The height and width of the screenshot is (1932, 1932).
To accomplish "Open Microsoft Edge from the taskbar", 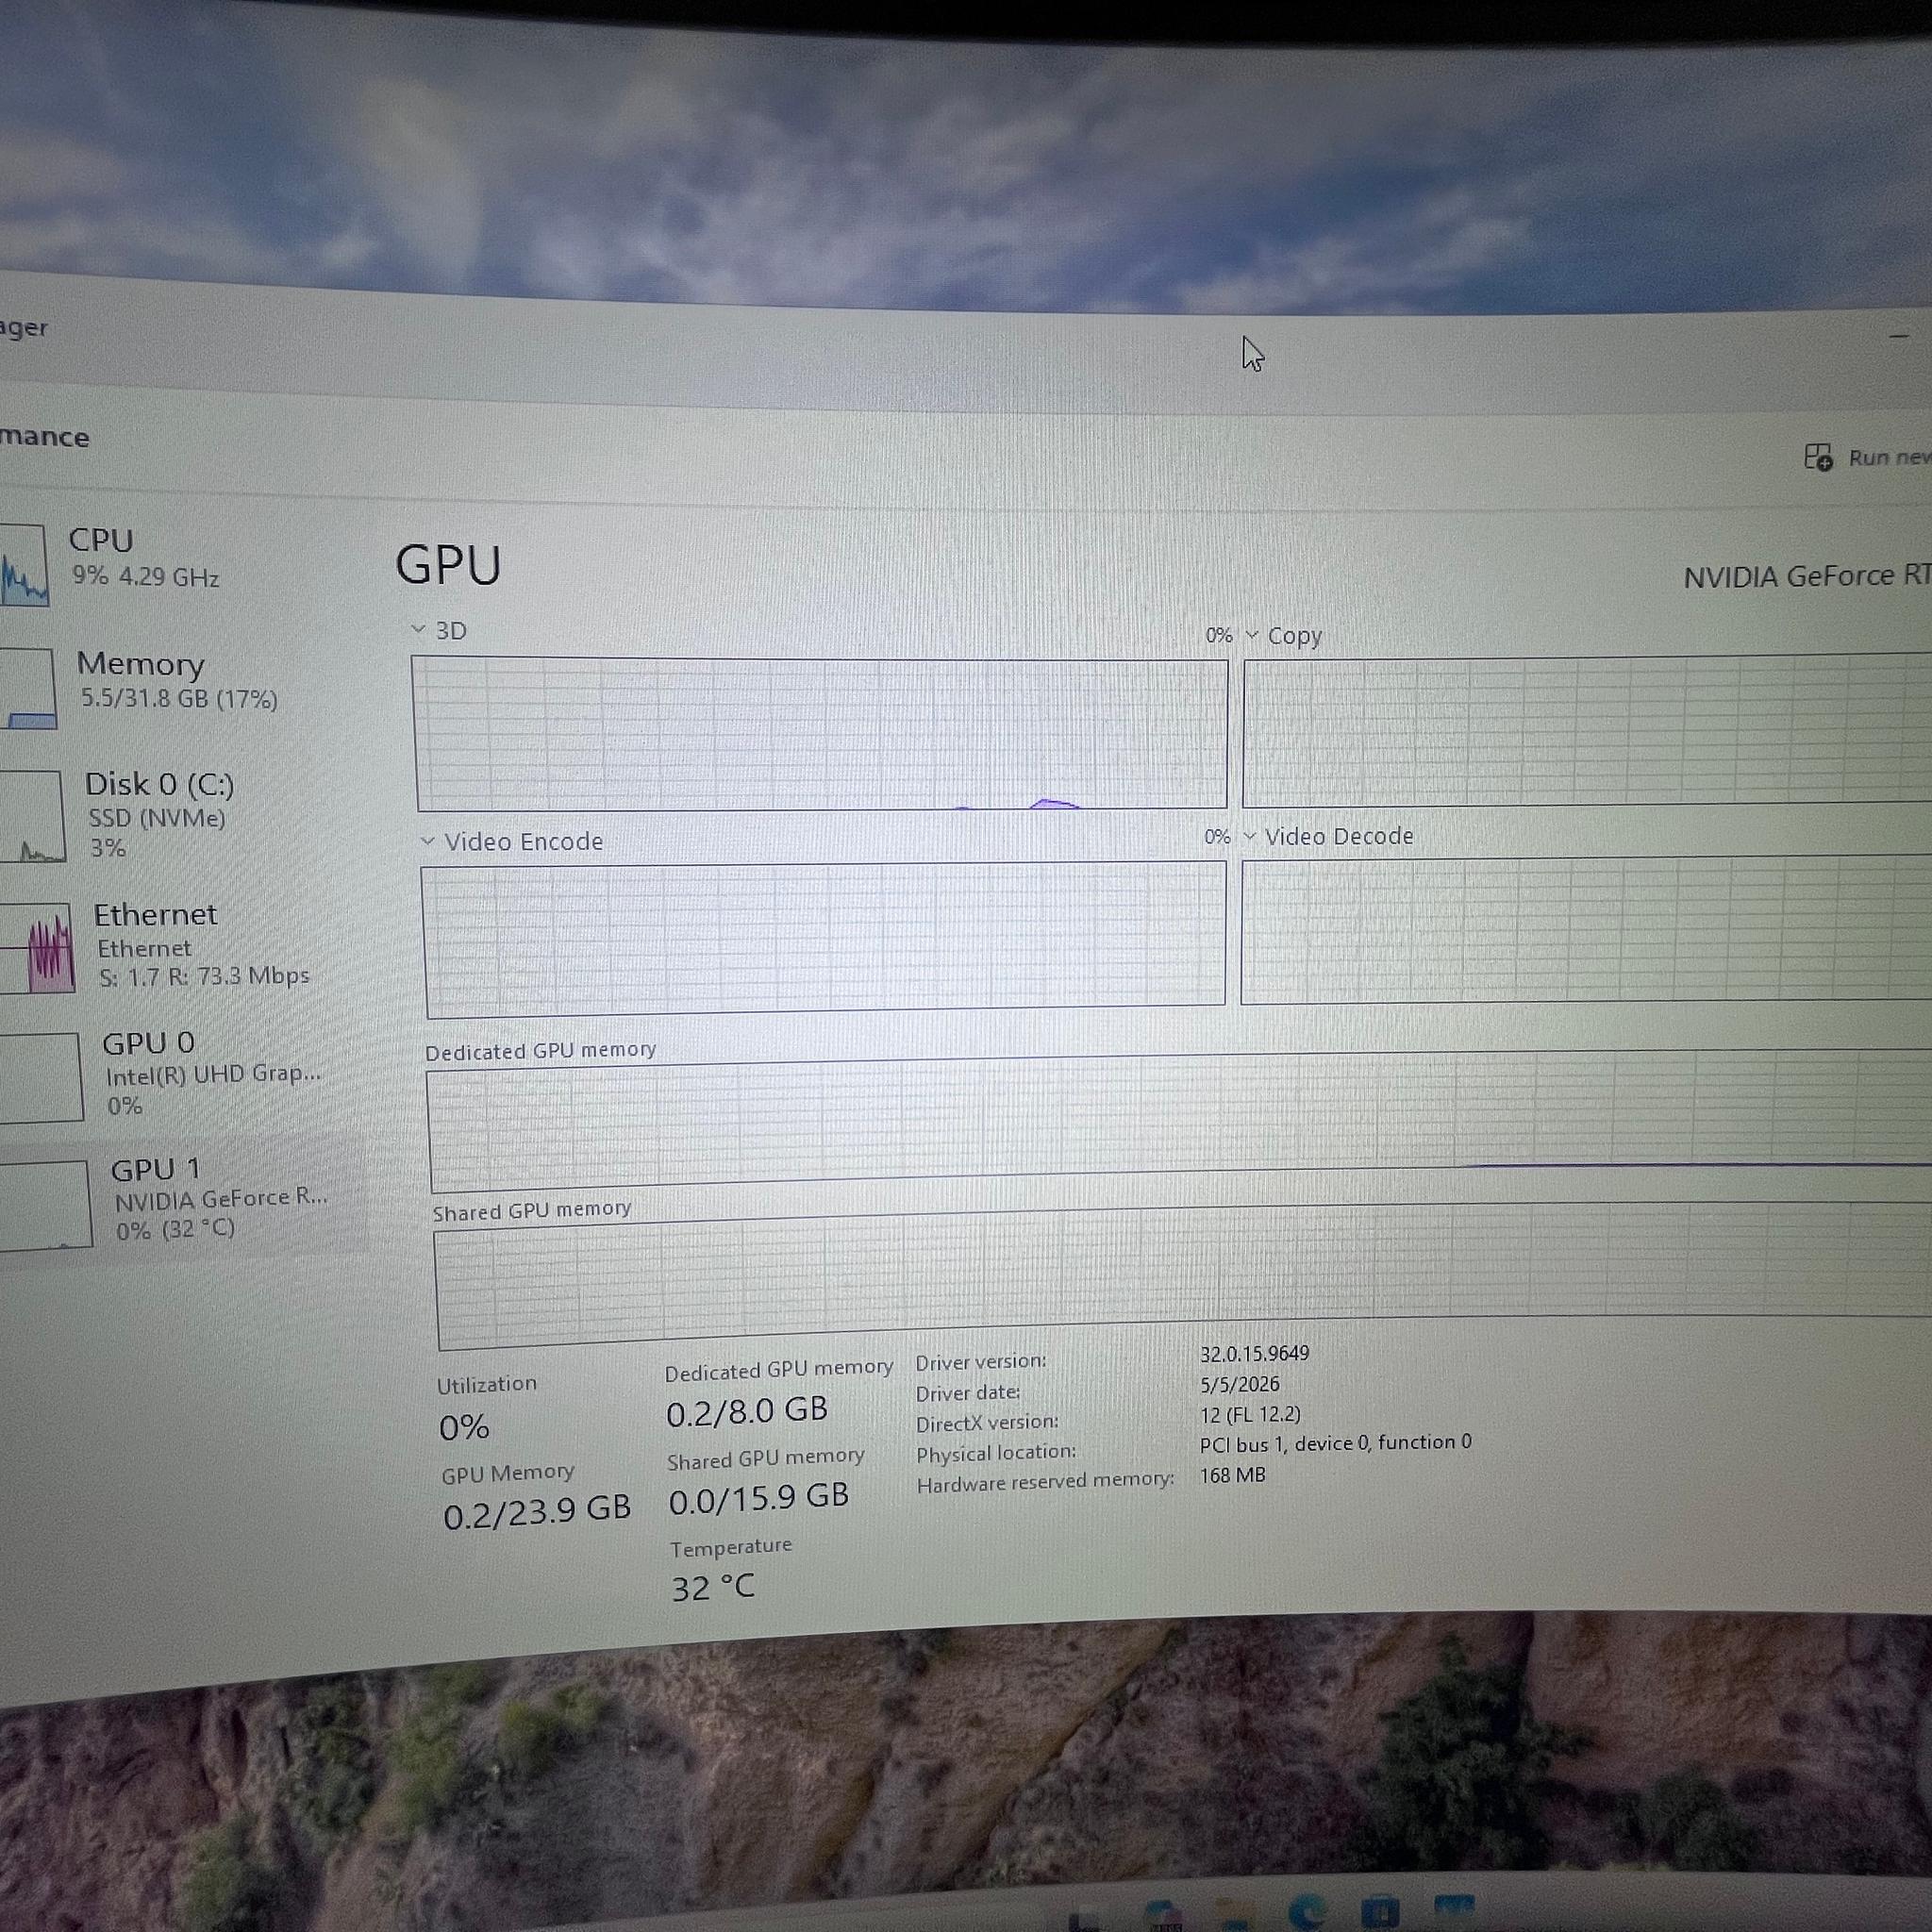I will [1307, 1910].
